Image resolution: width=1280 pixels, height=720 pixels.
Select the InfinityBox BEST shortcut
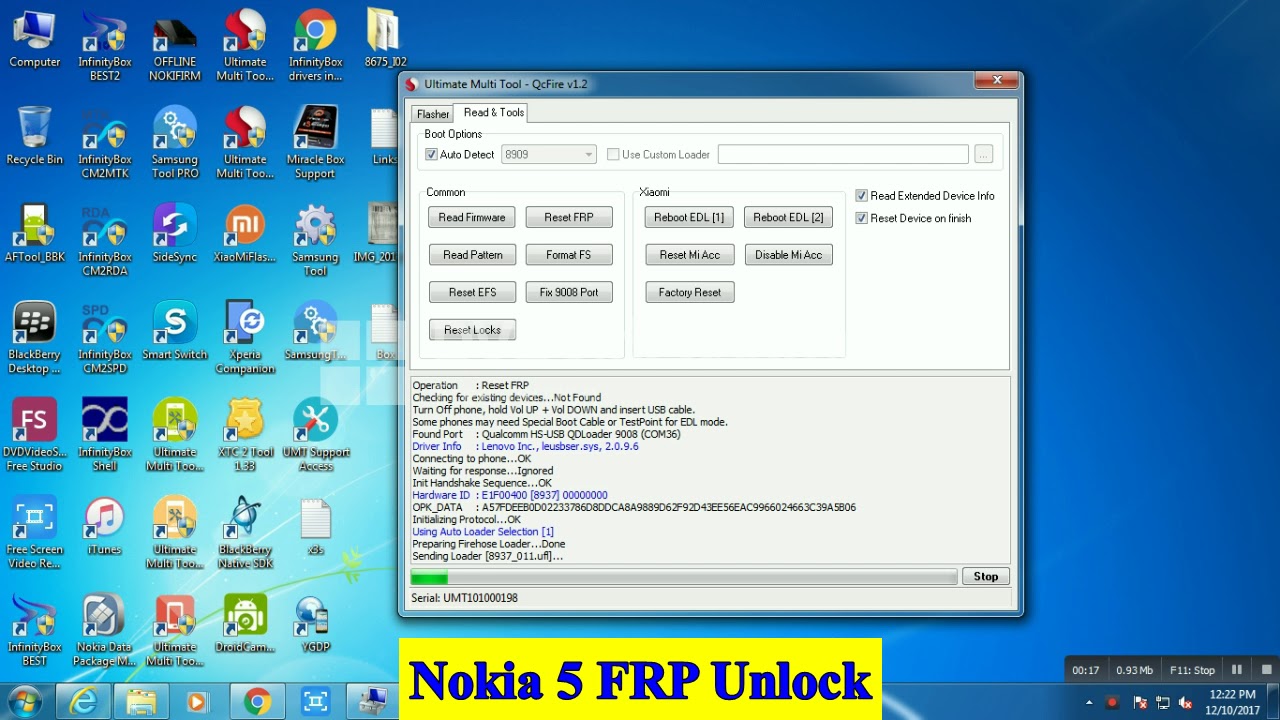tap(35, 630)
